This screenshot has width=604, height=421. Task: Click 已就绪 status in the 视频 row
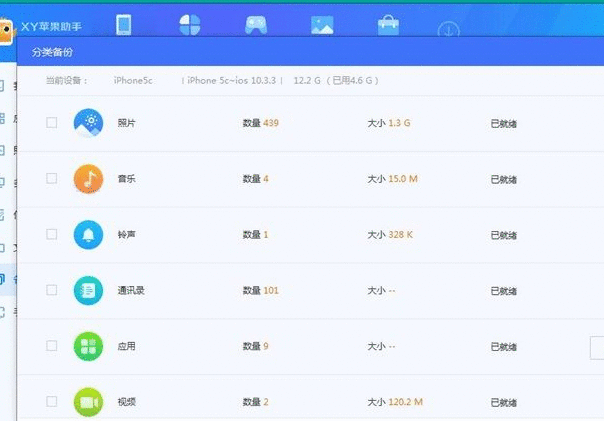click(503, 403)
